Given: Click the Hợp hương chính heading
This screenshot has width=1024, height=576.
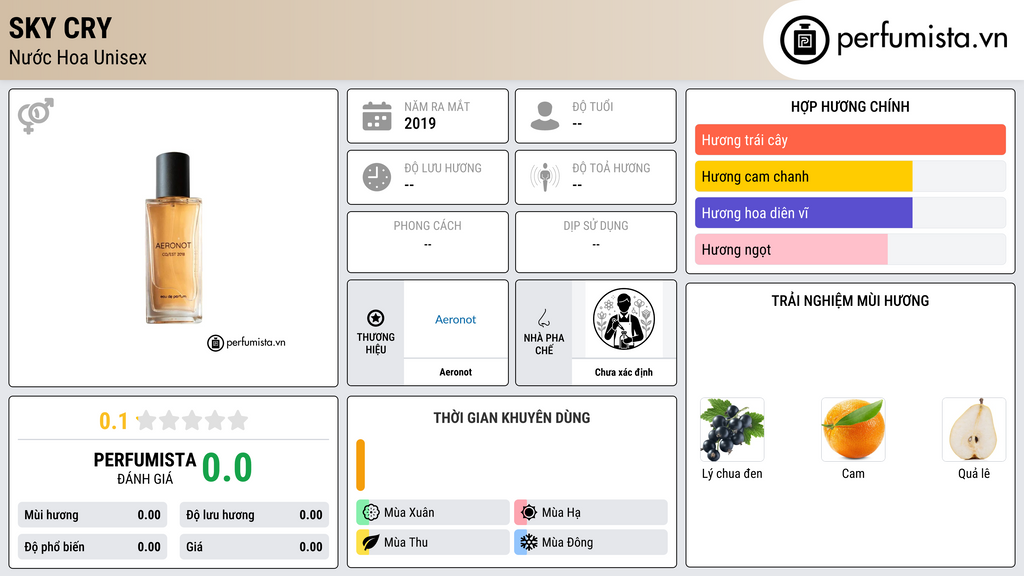Looking at the screenshot, I should pyautogui.click(x=850, y=106).
